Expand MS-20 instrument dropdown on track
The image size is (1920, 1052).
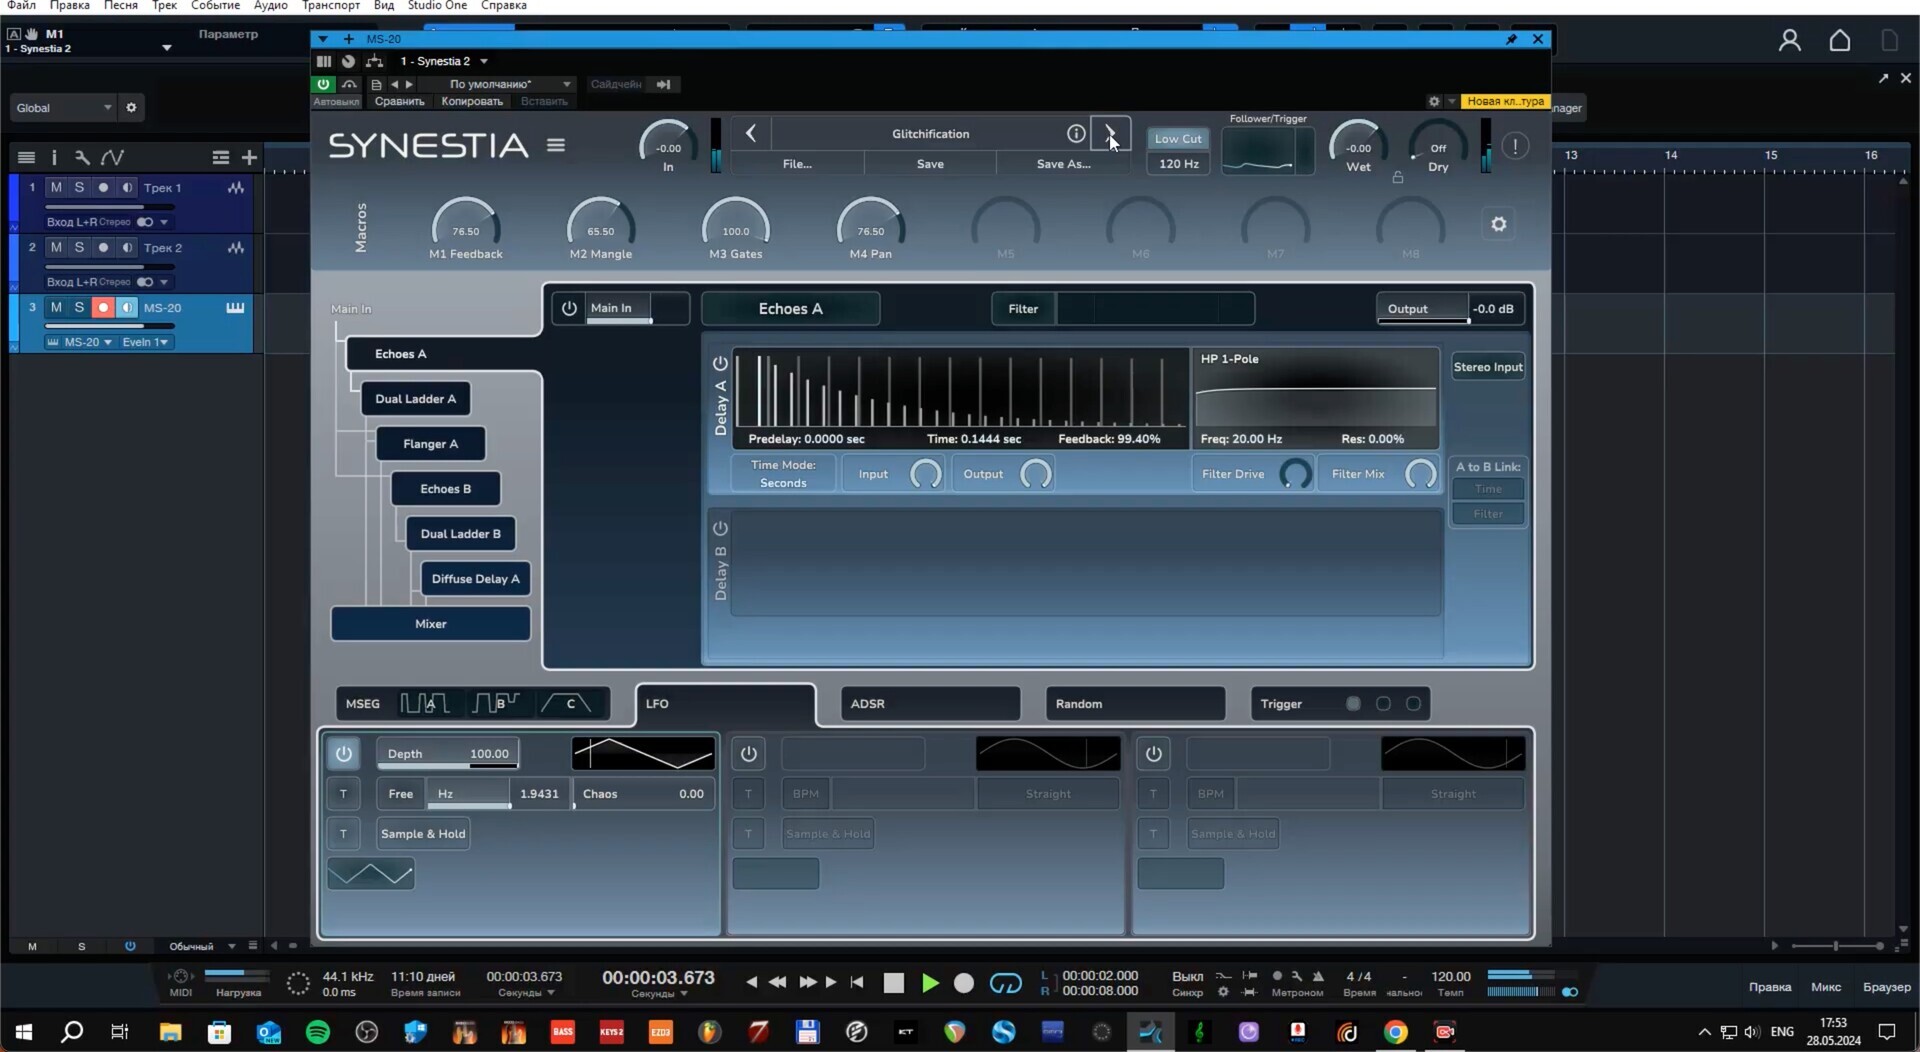80,342
